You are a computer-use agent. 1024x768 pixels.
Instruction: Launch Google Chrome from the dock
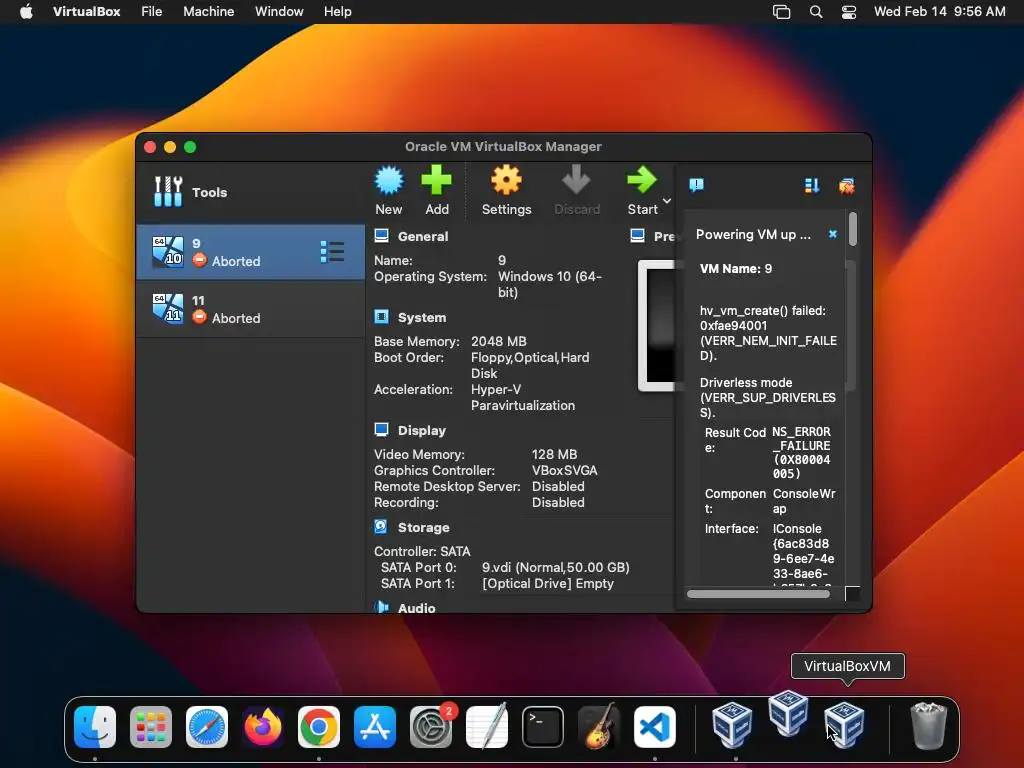point(319,727)
